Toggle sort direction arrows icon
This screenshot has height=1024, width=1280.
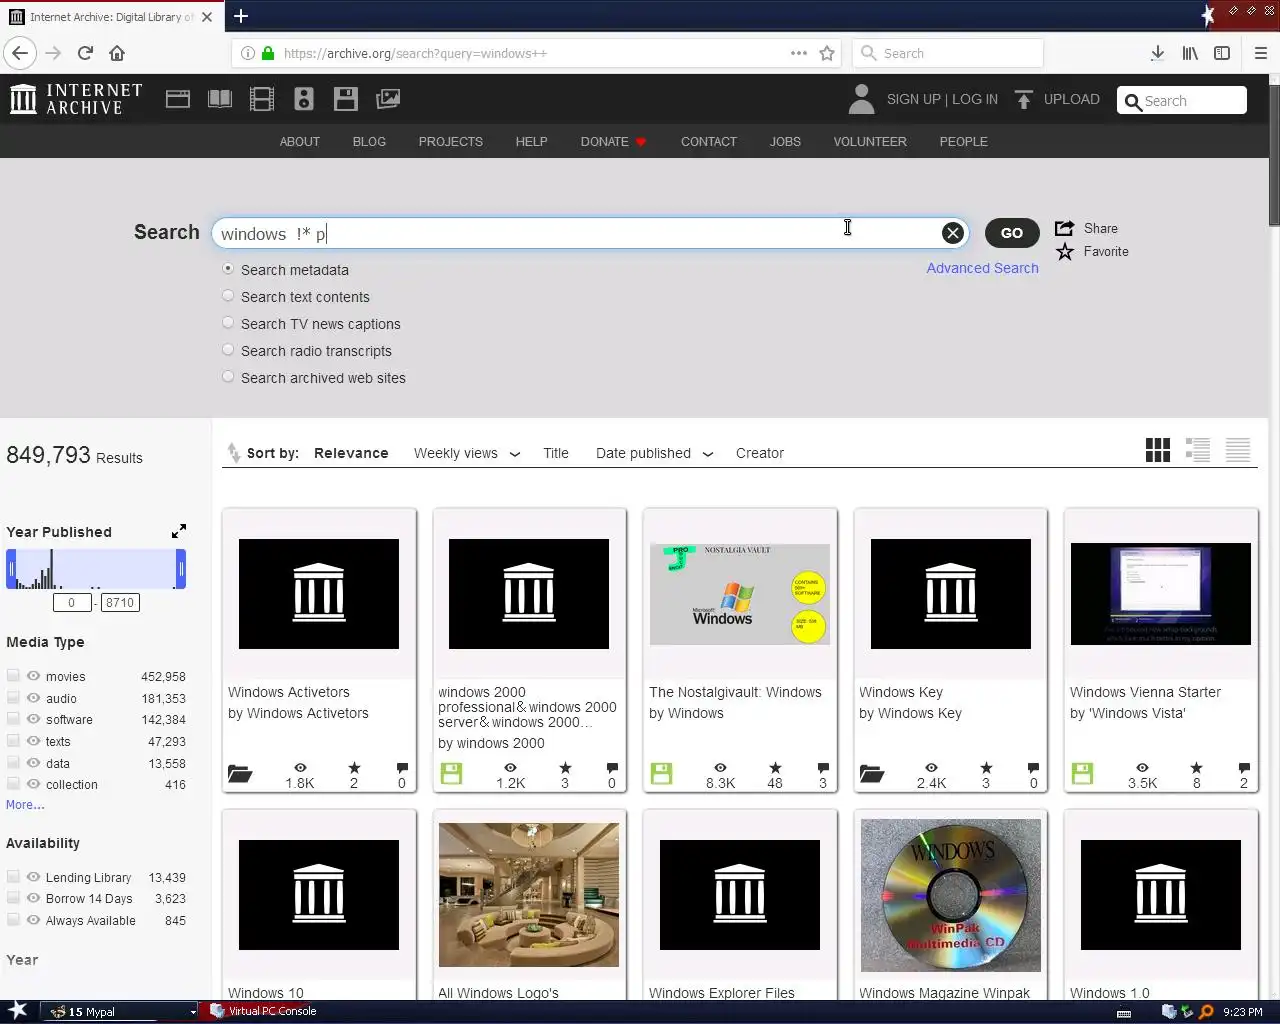coord(234,453)
